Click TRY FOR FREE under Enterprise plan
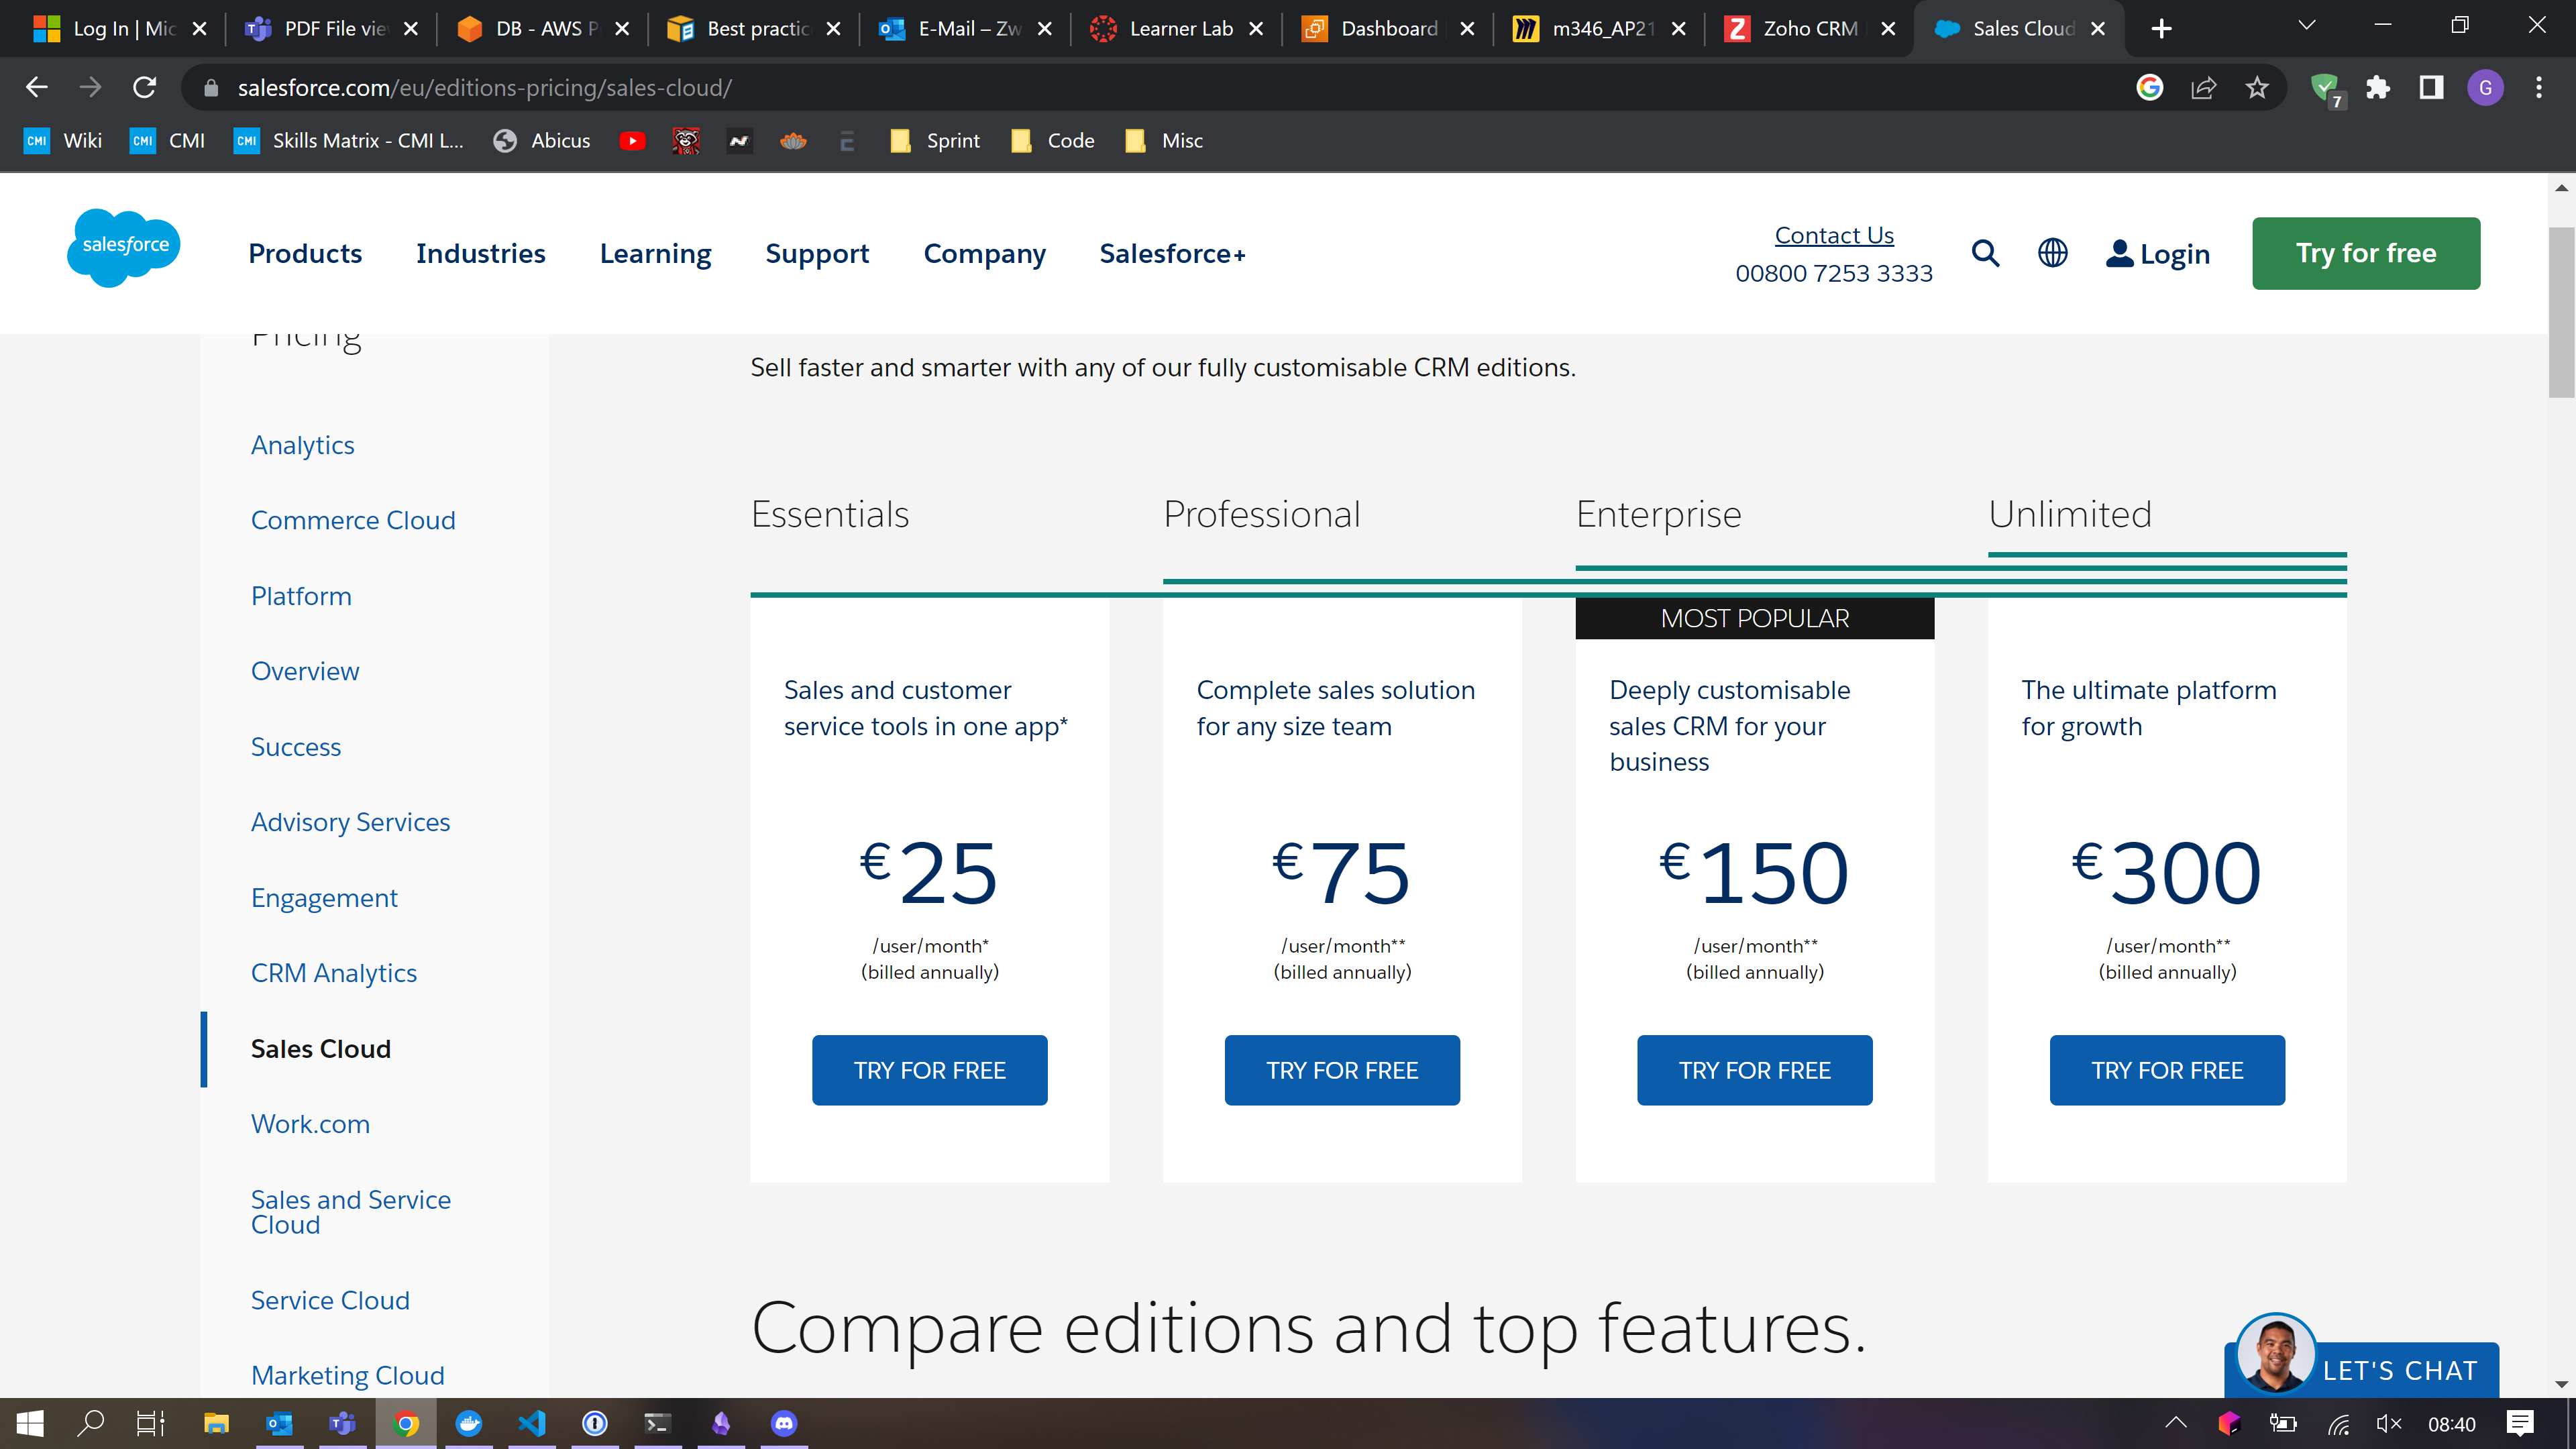Viewport: 2576px width, 1449px height. click(x=1754, y=1070)
